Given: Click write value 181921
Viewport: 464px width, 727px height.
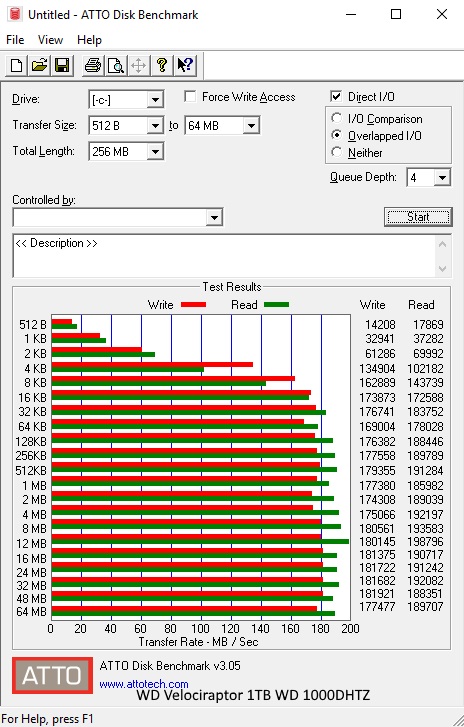Looking at the screenshot, I should point(377,593).
